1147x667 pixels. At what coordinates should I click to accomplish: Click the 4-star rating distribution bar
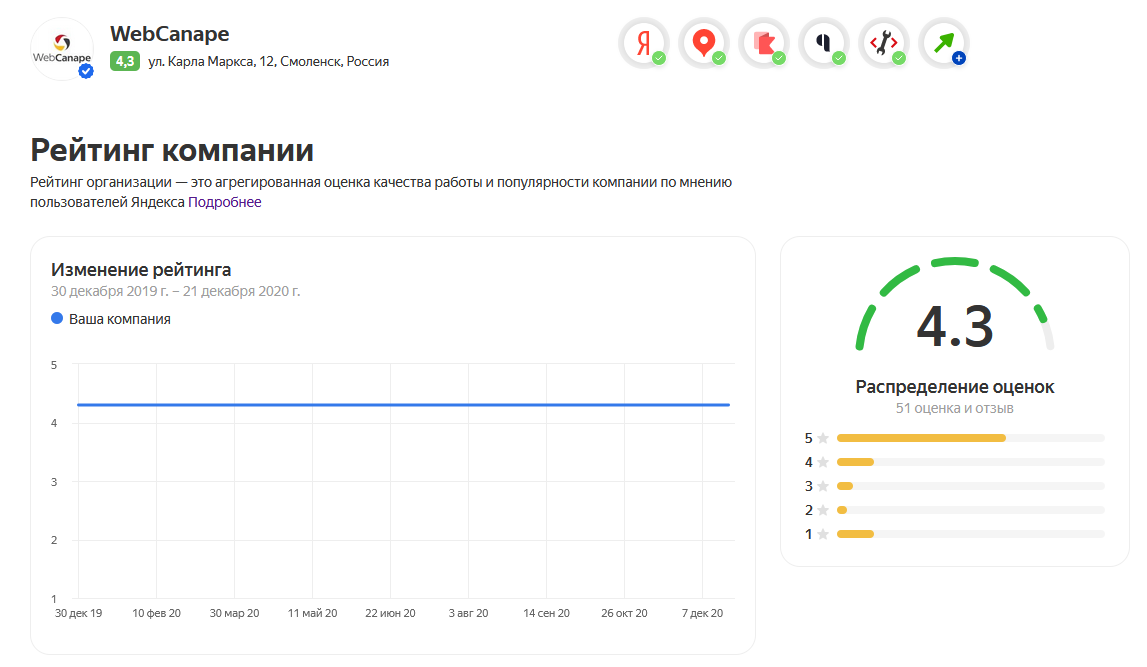click(x=970, y=462)
